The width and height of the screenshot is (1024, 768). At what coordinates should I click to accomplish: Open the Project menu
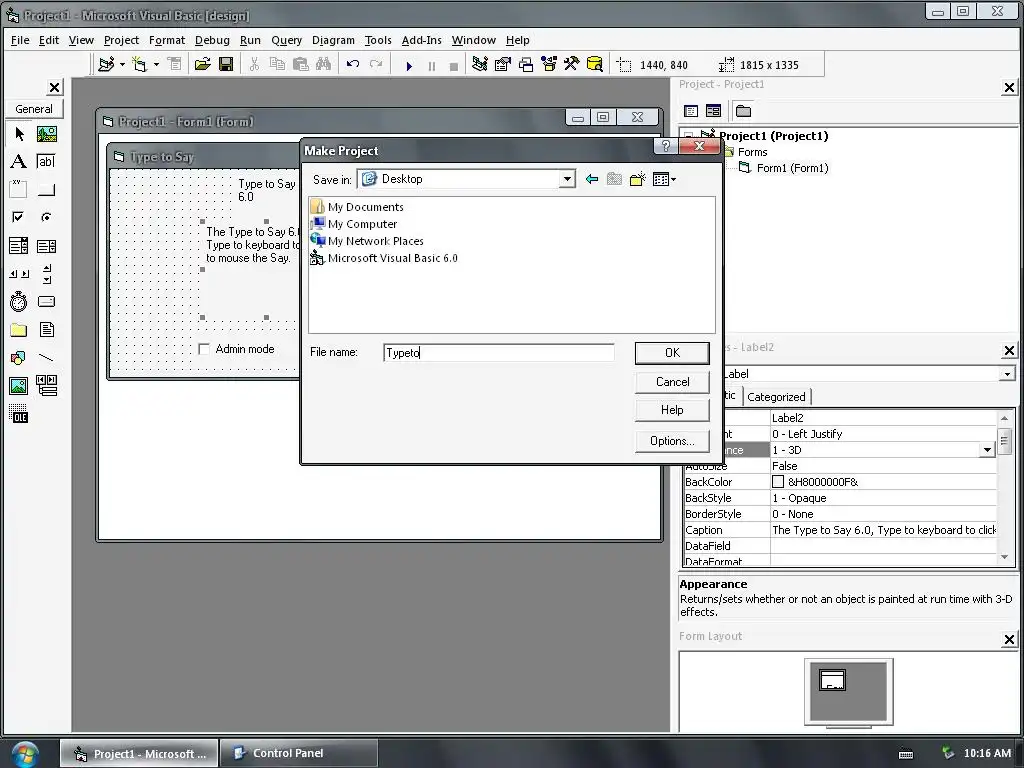tap(121, 40)
